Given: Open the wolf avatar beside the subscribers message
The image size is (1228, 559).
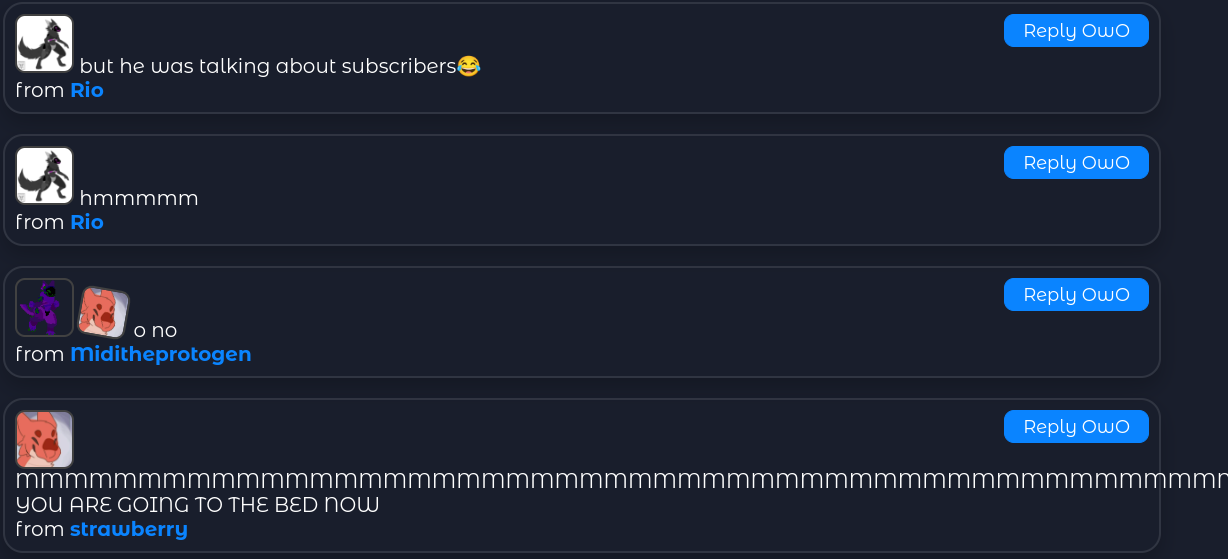Looking at the screenshot, I should coord(45,44).
